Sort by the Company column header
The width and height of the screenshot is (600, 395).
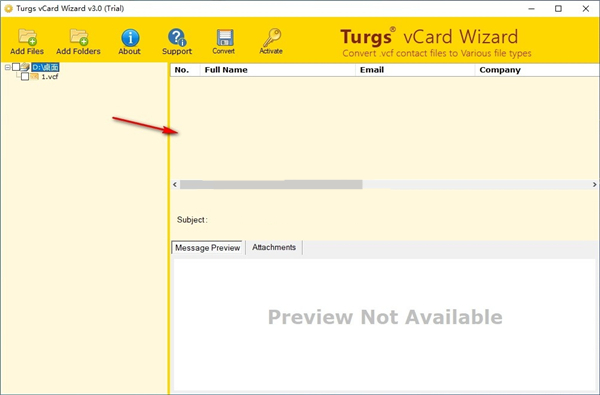[537, 70]
